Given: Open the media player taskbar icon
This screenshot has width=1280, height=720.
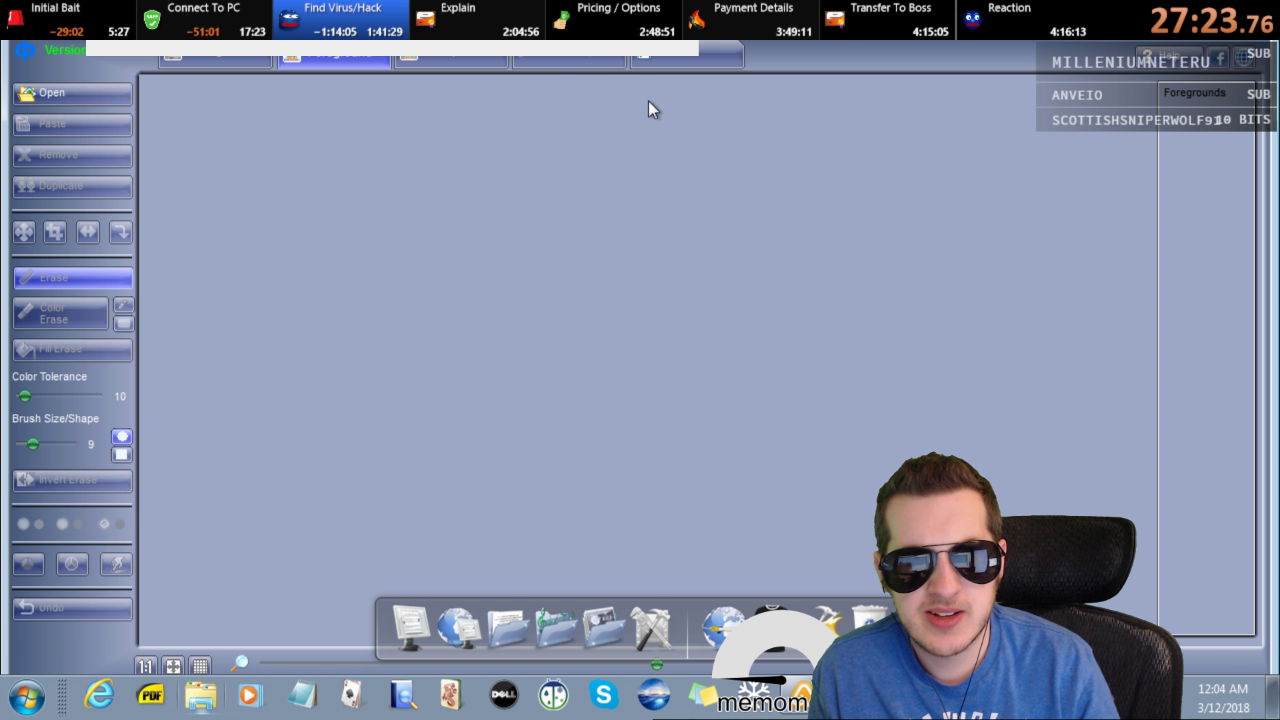Looking at the screenshot, I should 249,695.
